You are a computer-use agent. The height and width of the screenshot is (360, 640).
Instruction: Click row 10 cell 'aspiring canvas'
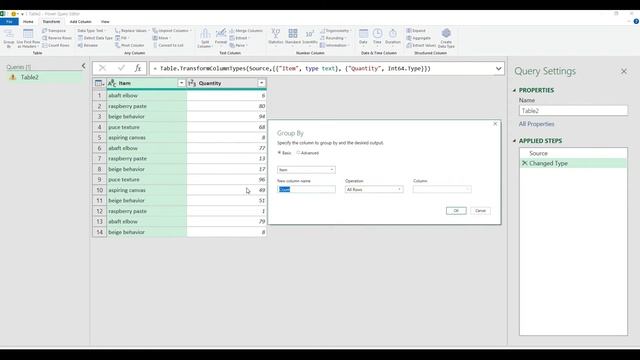(x=147, y=190)
